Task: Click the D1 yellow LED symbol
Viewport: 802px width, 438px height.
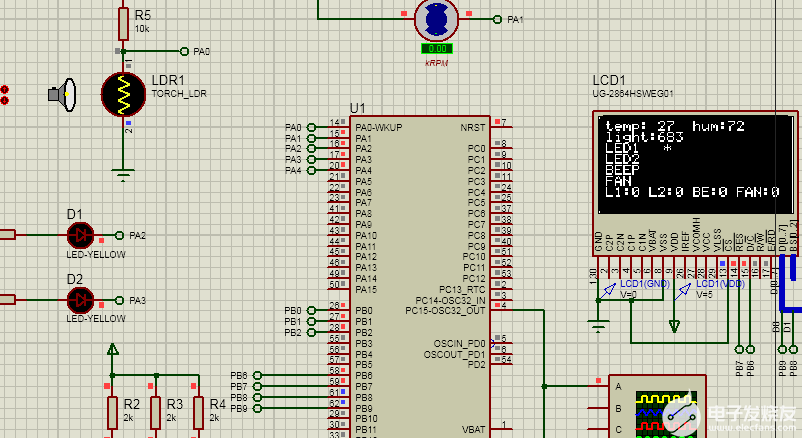Action: pyautogui.click(x=80, y=235)
